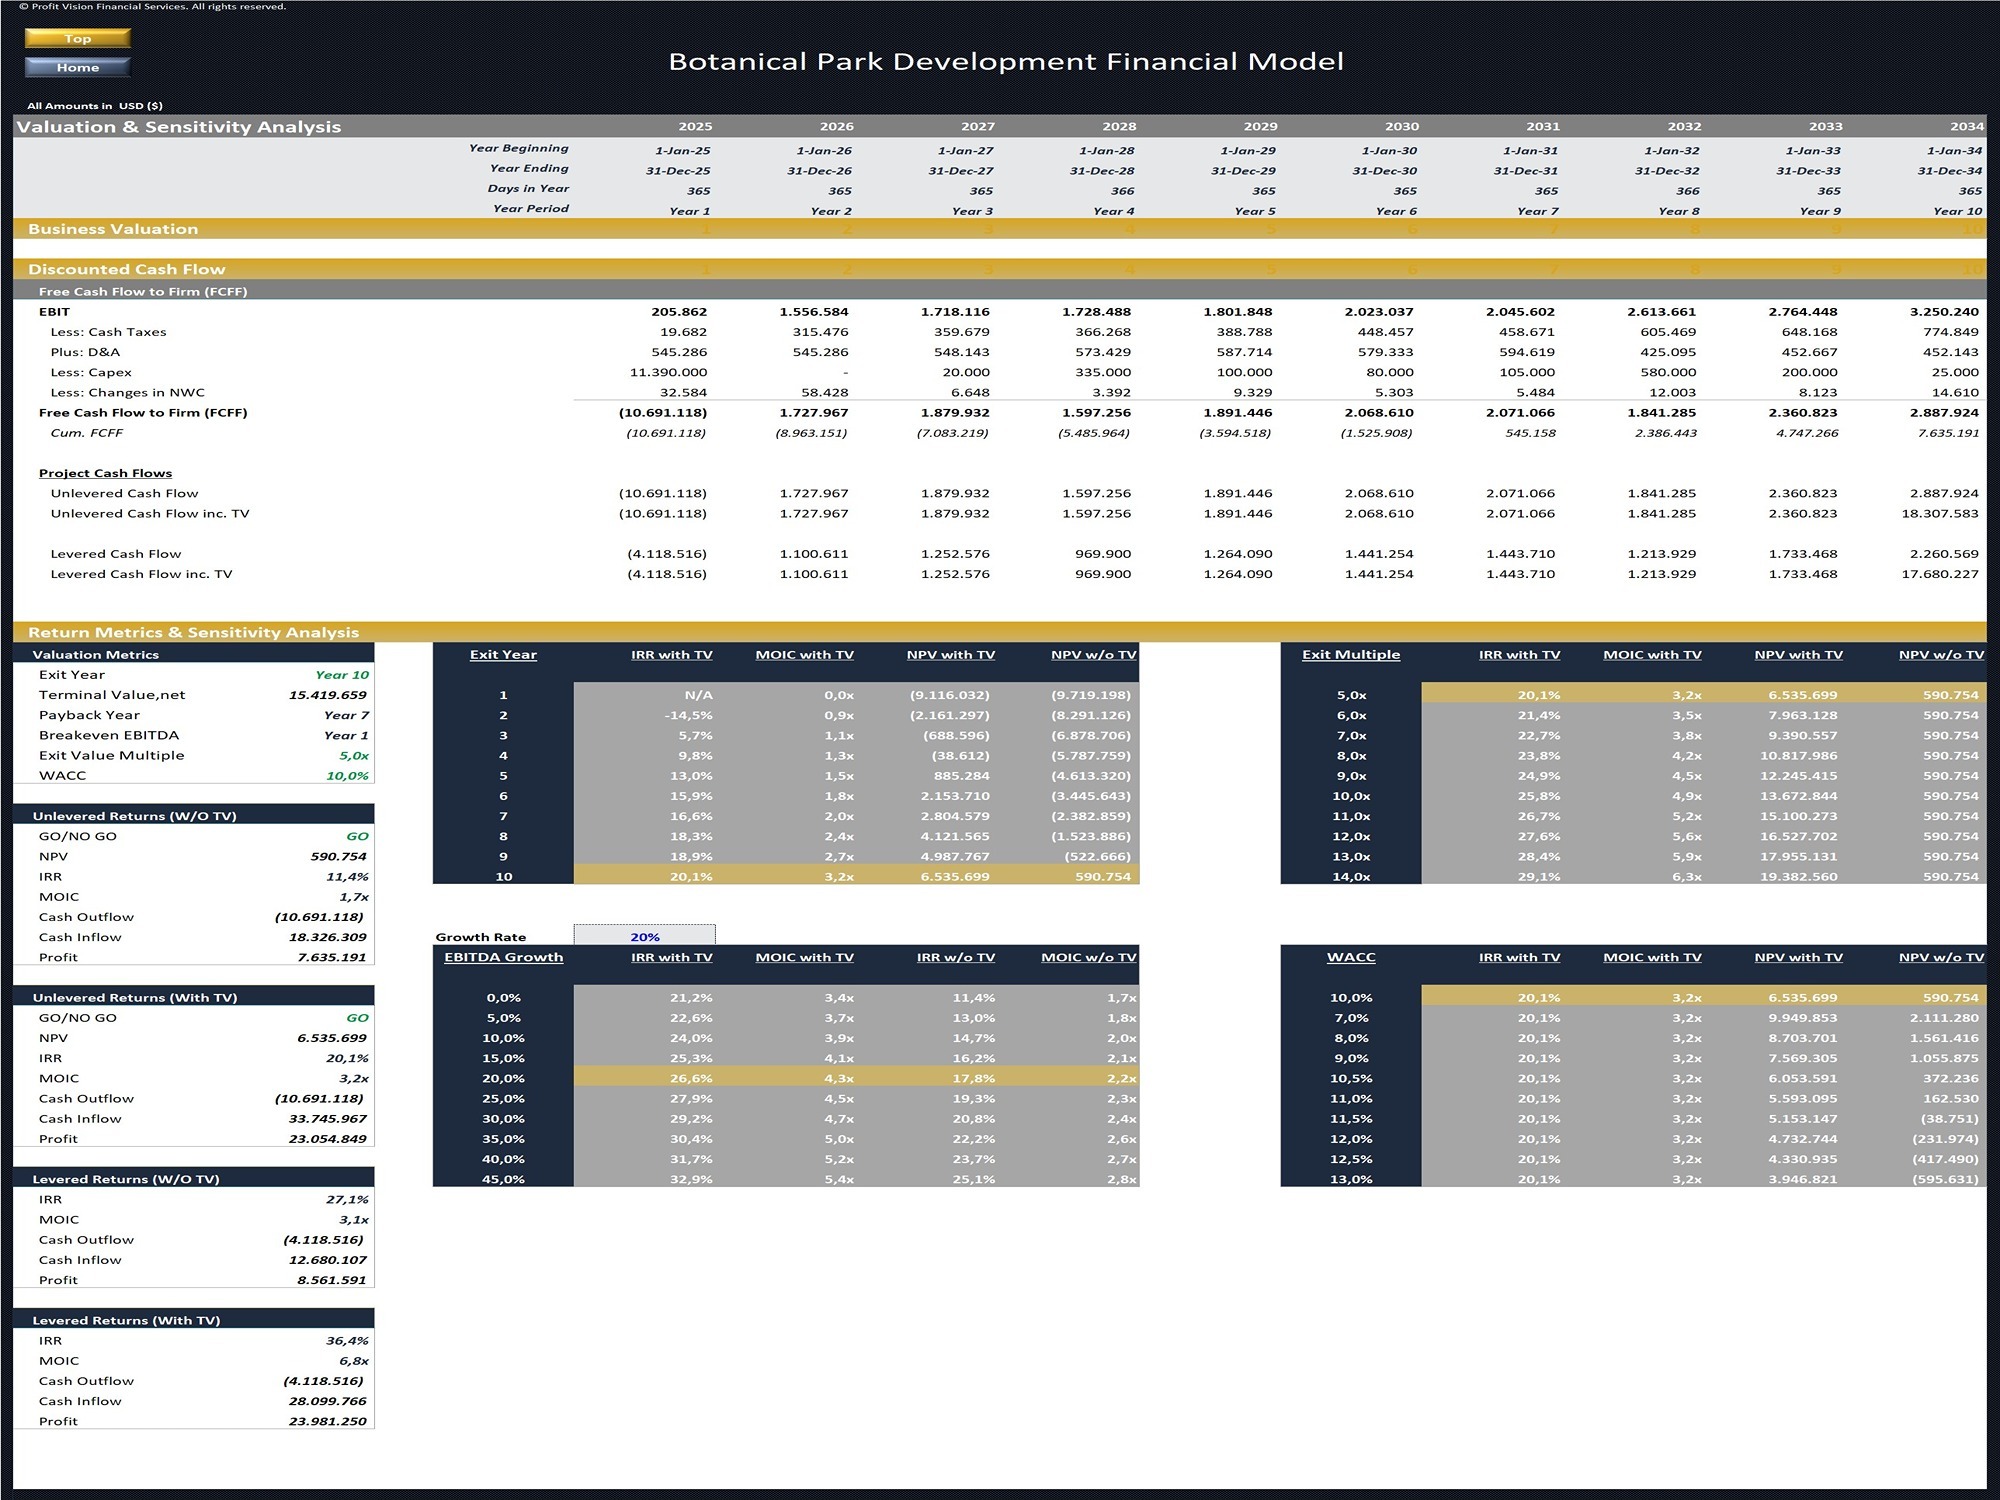Screen dimensions: 2000x1500
Task: Click the Levered With TV IRR 36,4%
Action: click(347, 1340)
